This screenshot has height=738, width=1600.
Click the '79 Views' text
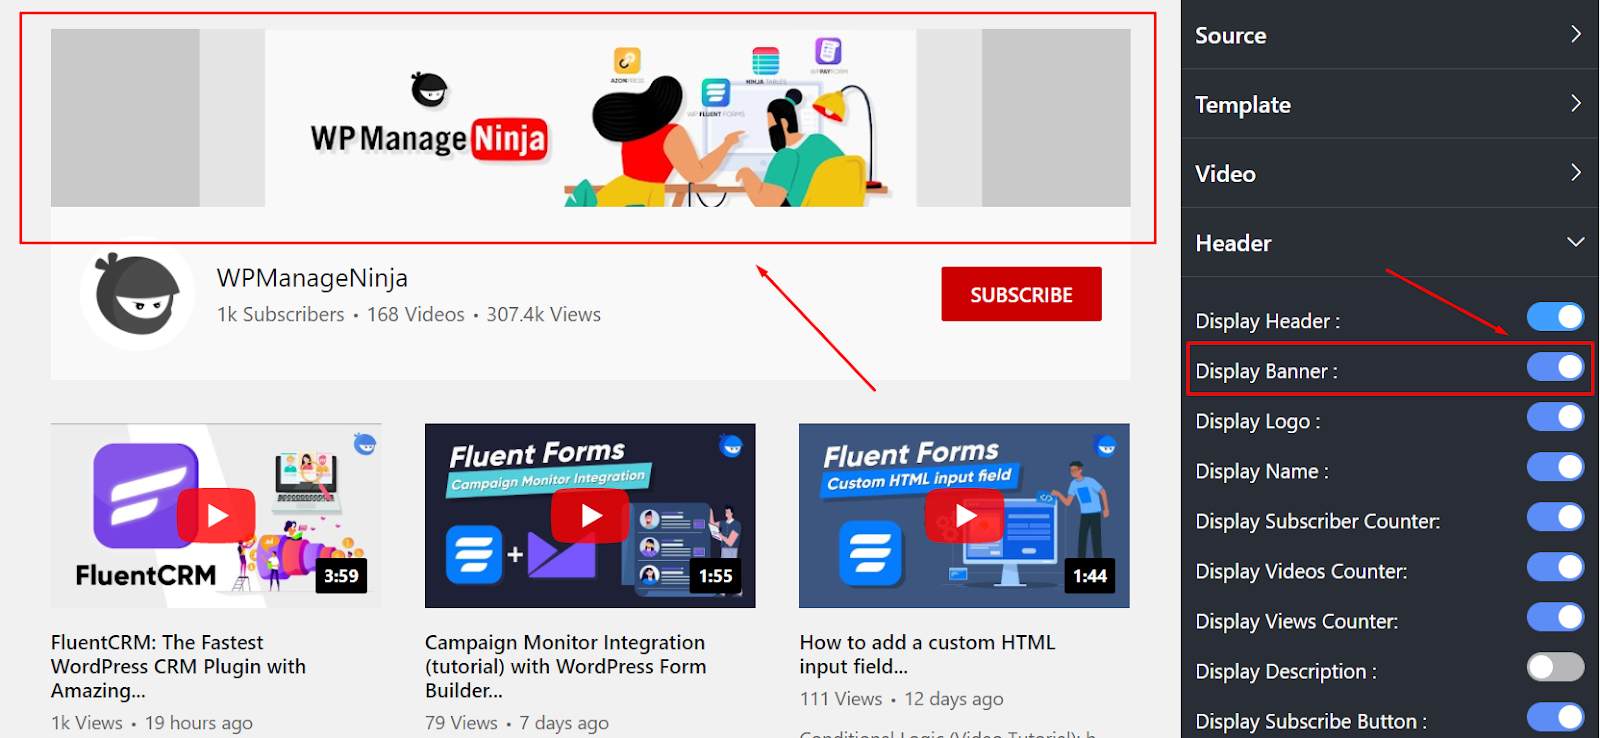461,722
